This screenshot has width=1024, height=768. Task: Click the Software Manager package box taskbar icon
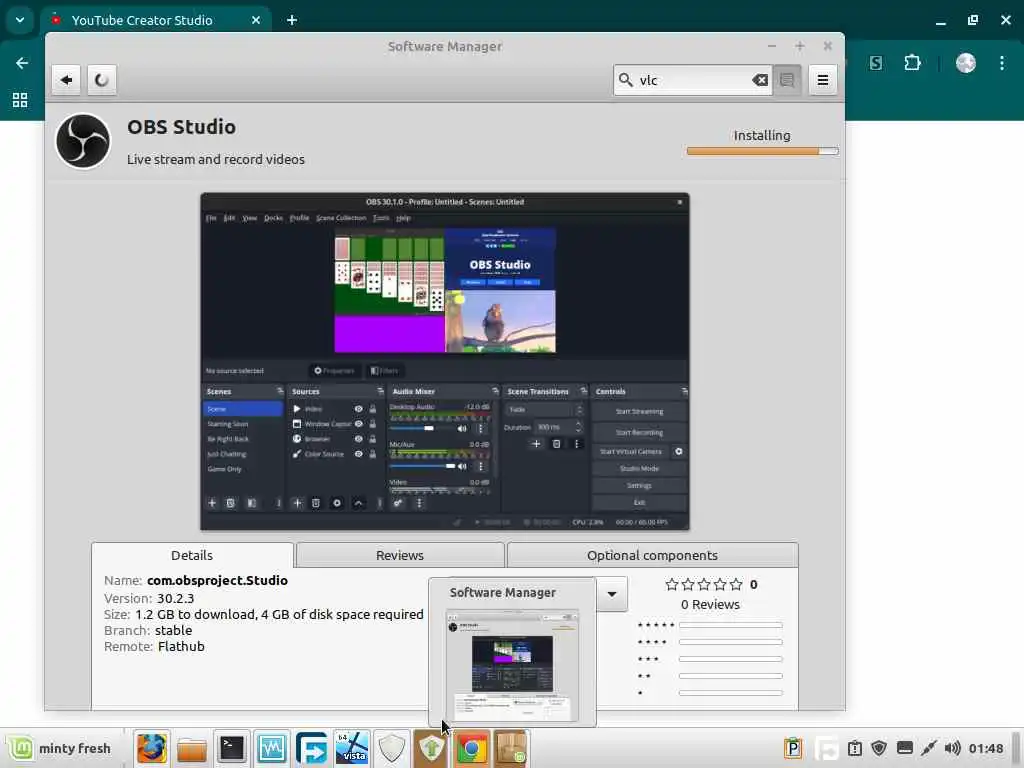511,748
